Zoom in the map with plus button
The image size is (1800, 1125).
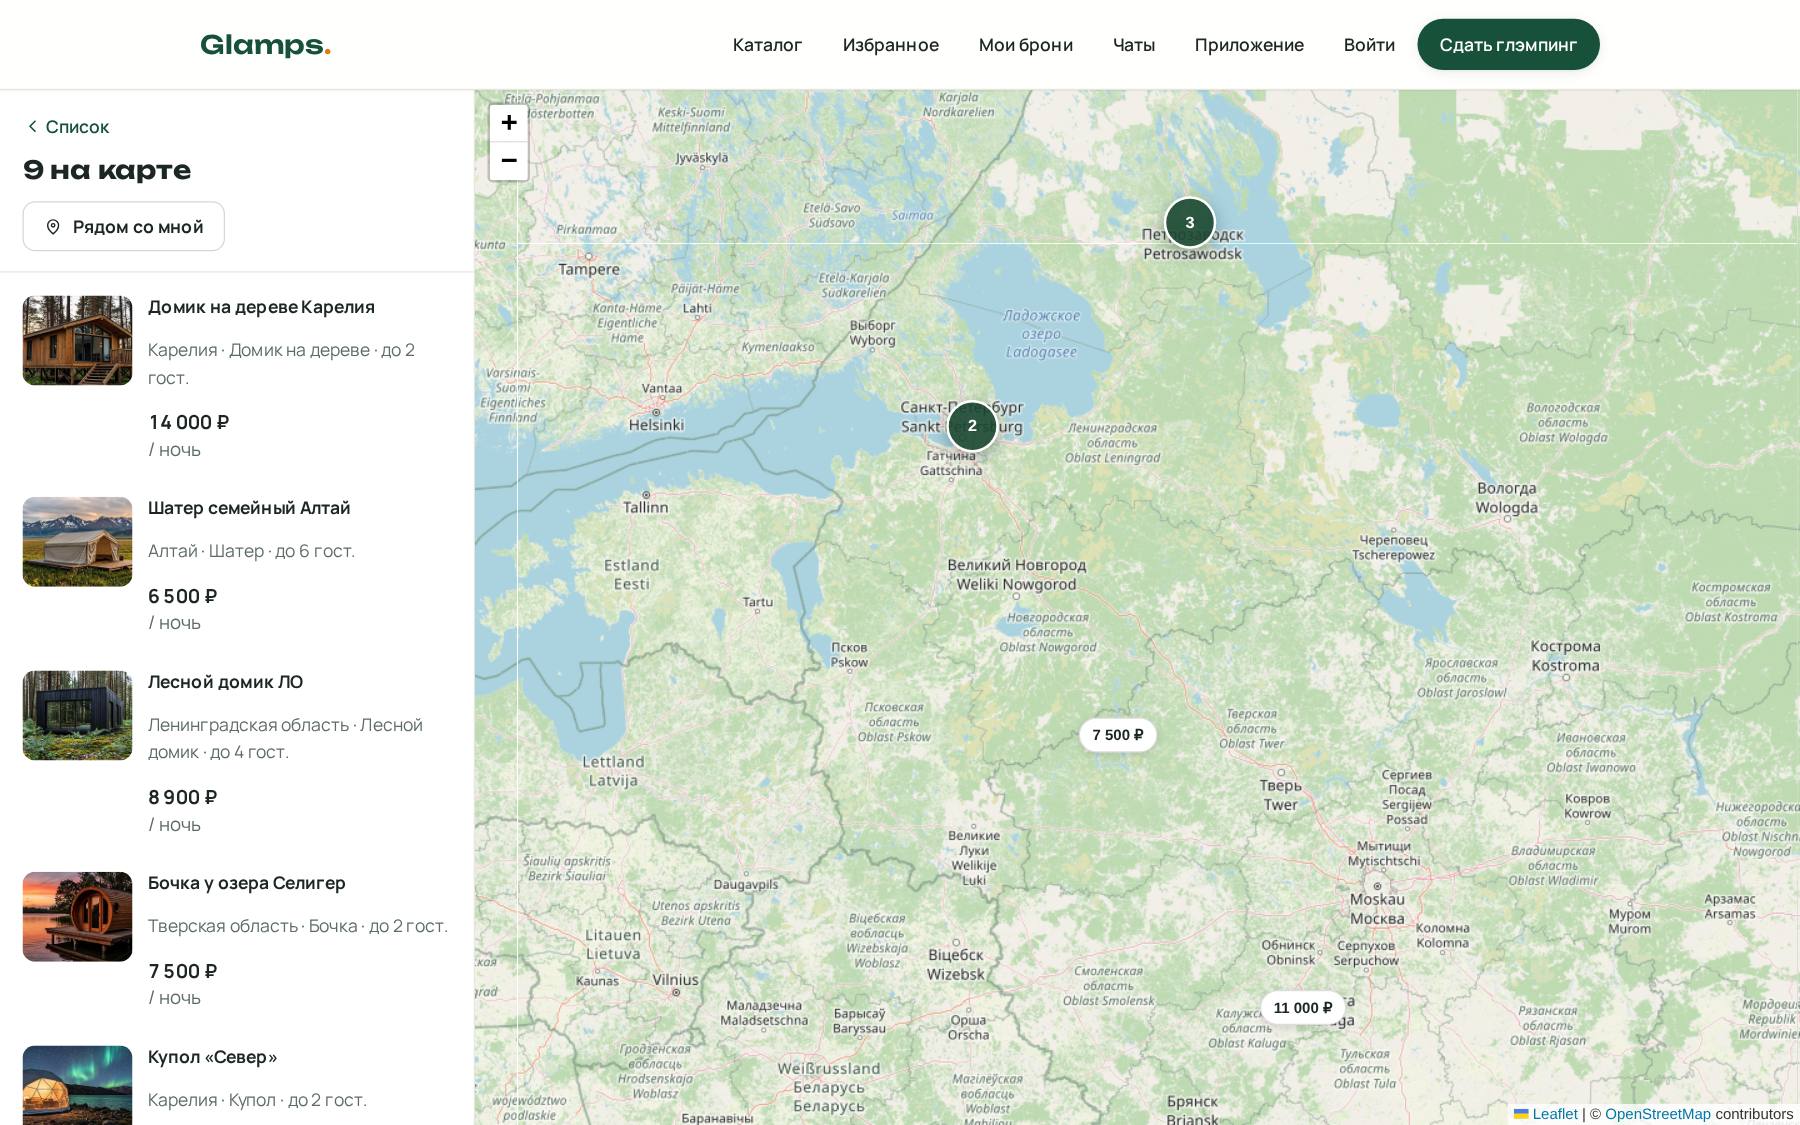coord(508,123)
